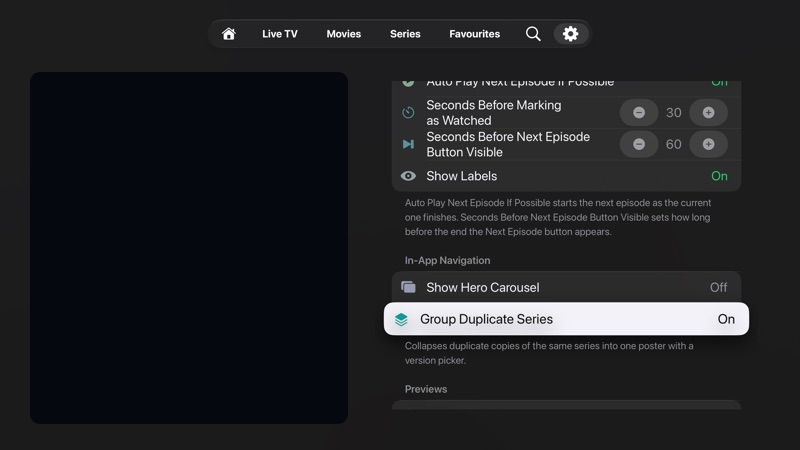Viewport: 800px width, 450px height.
Task: Click the carousel icon beside Show Hero Carousel
Action: click(408, 287)
